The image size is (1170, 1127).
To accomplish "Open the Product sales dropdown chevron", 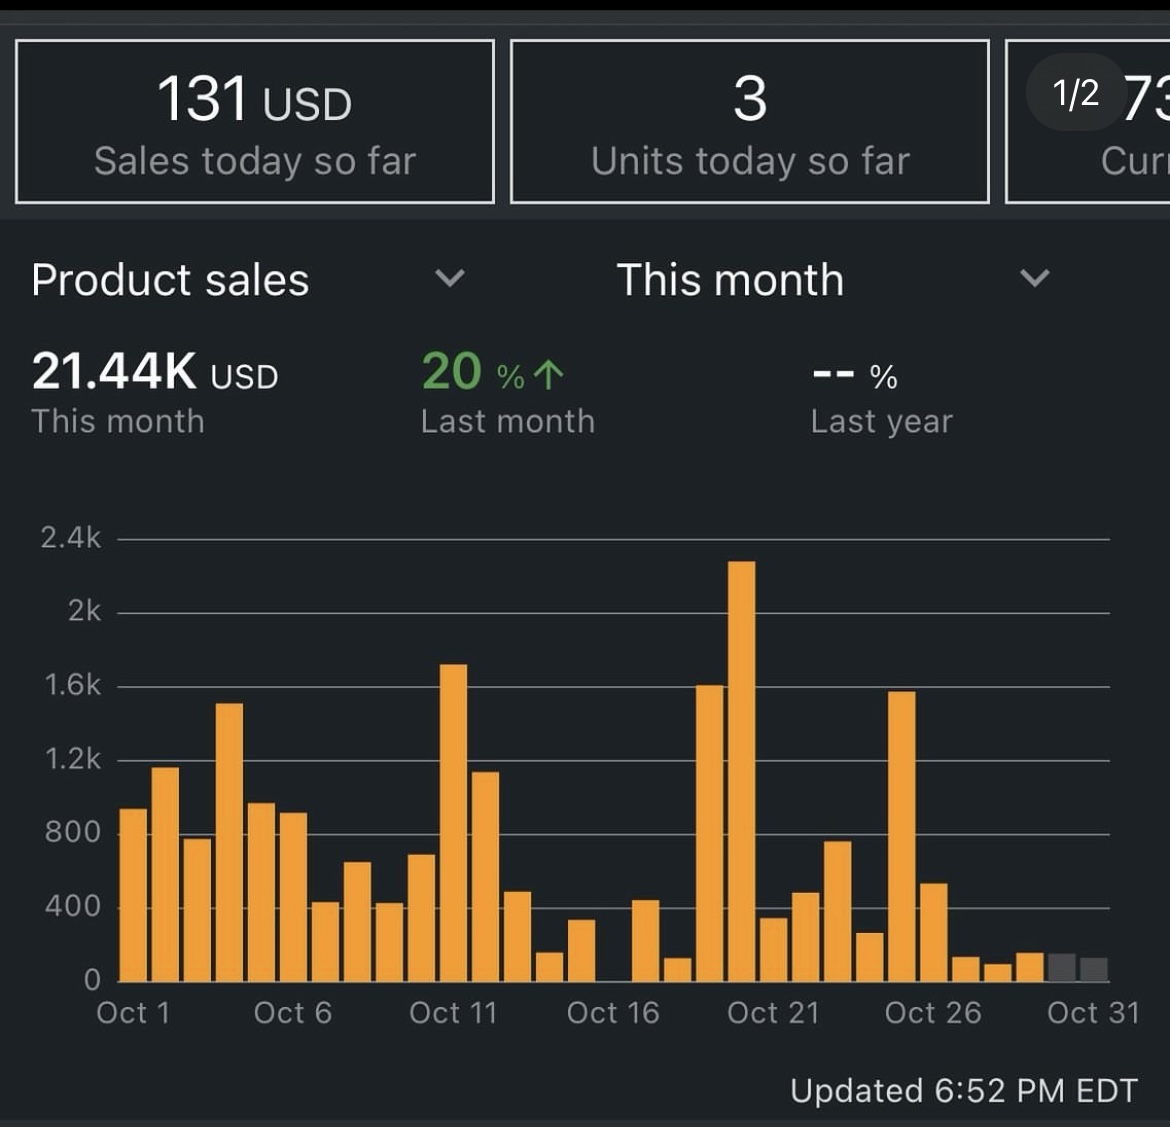I will 450,278.
